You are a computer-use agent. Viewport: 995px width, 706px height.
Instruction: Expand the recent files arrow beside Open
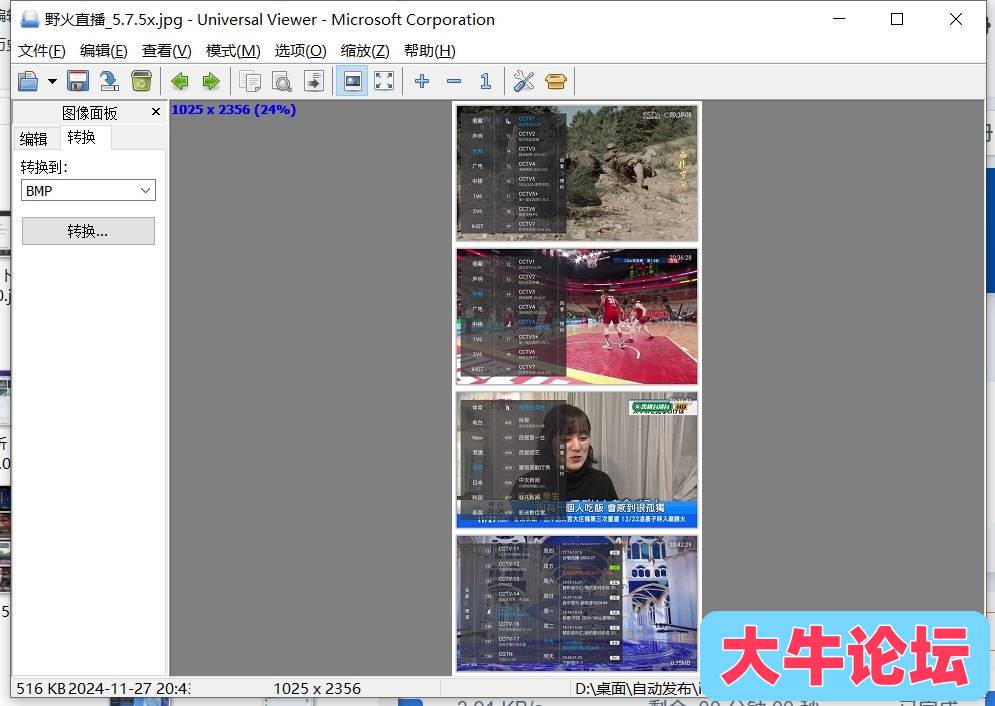click(52, 81)
